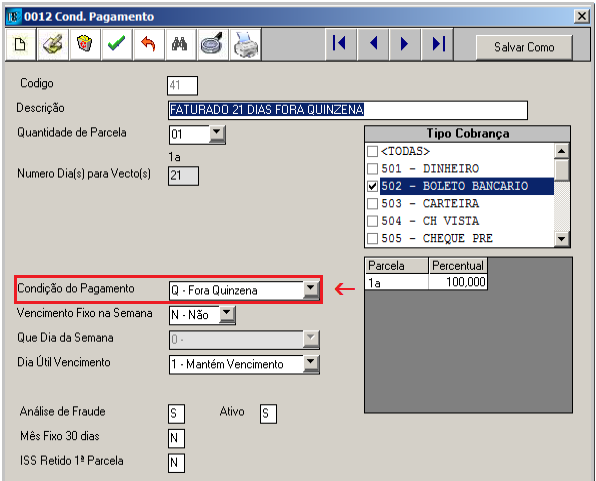
Task: Go to the next record arrow
Action: tap(404, 44)
